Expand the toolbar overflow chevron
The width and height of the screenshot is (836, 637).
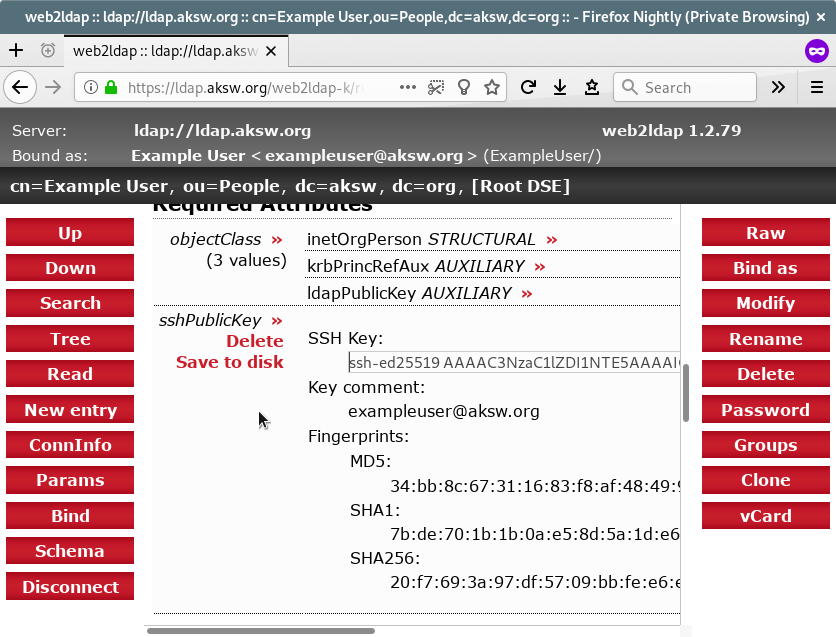pos(778,87)
